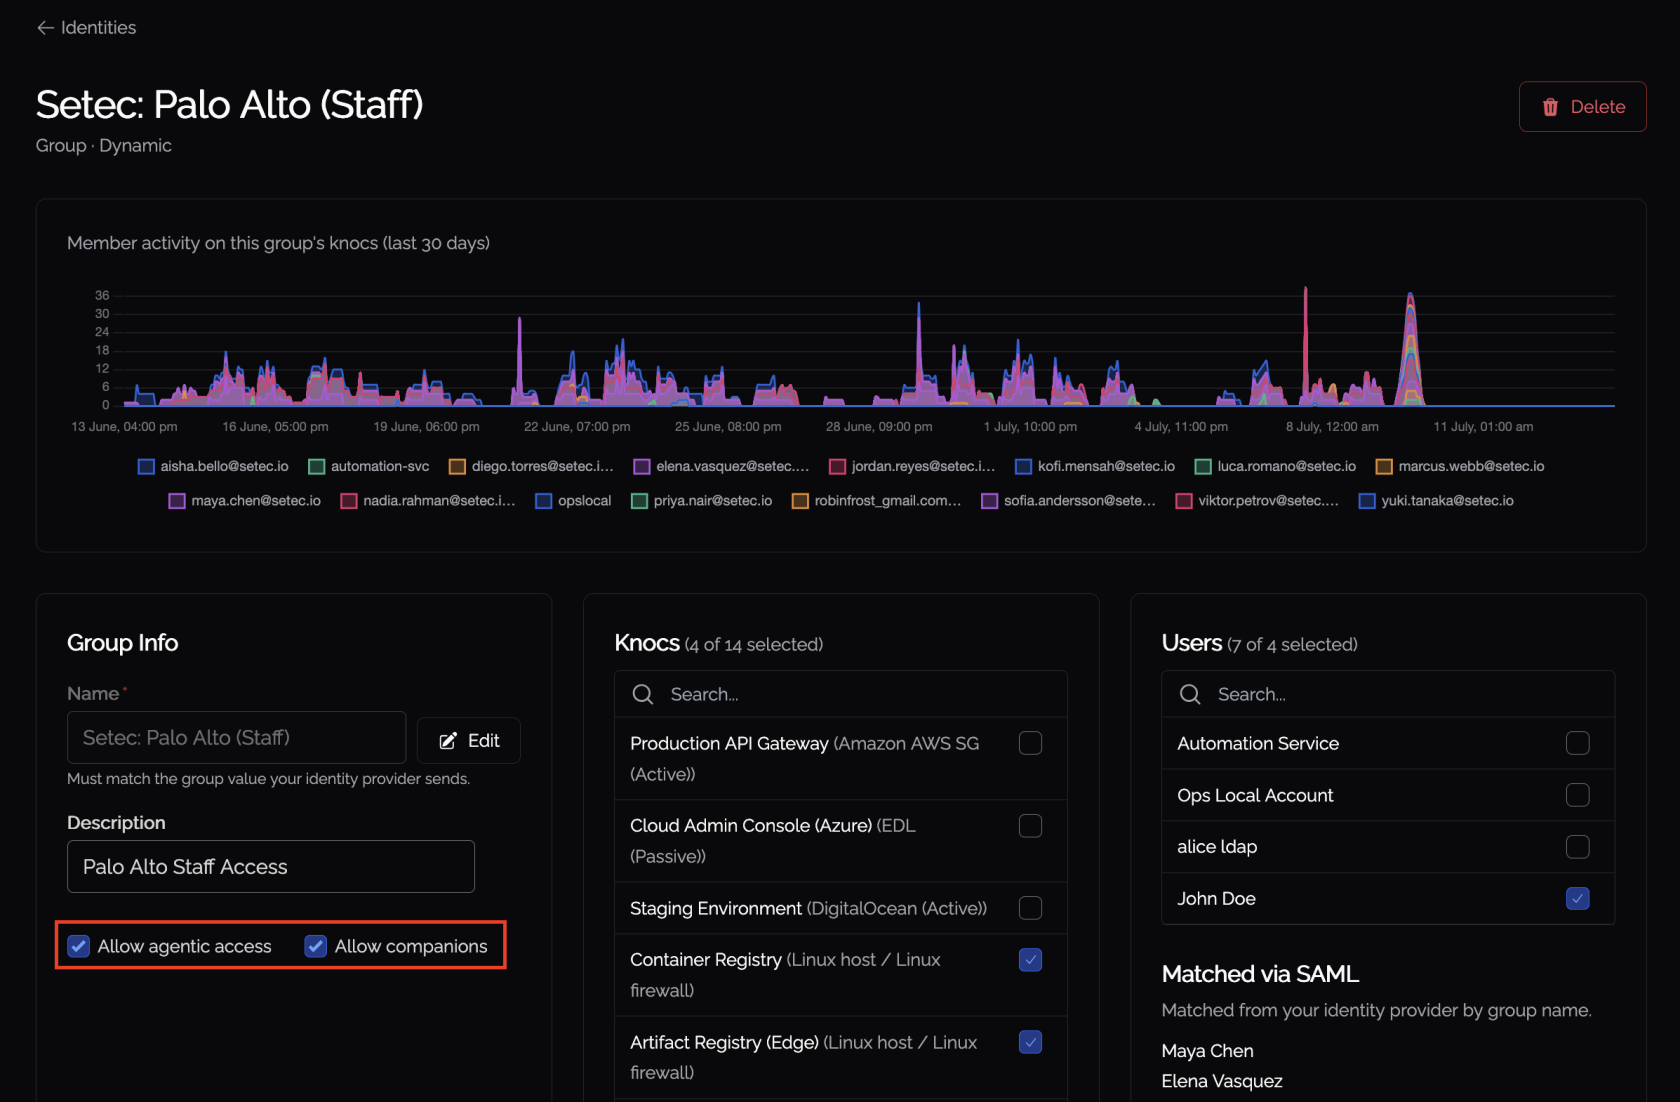Click the magnifier icon in Knocs search
The width and height of the screenshot is (1680, 1102).
click(x=643, y=694)
